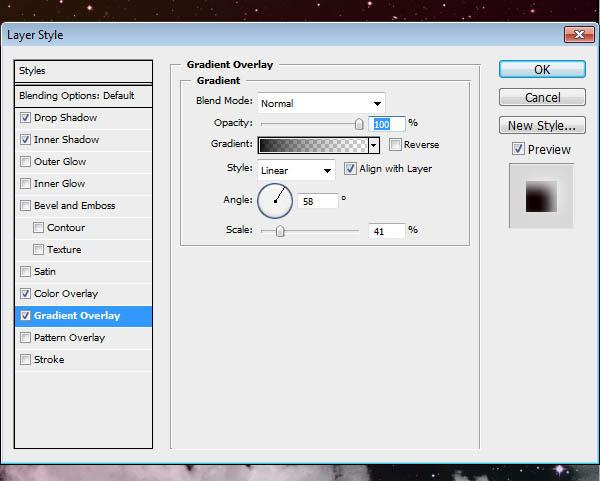
Task: Enable the Outer Glow effect checkbox
Action: pyautogui.click(x=25, y=161)
